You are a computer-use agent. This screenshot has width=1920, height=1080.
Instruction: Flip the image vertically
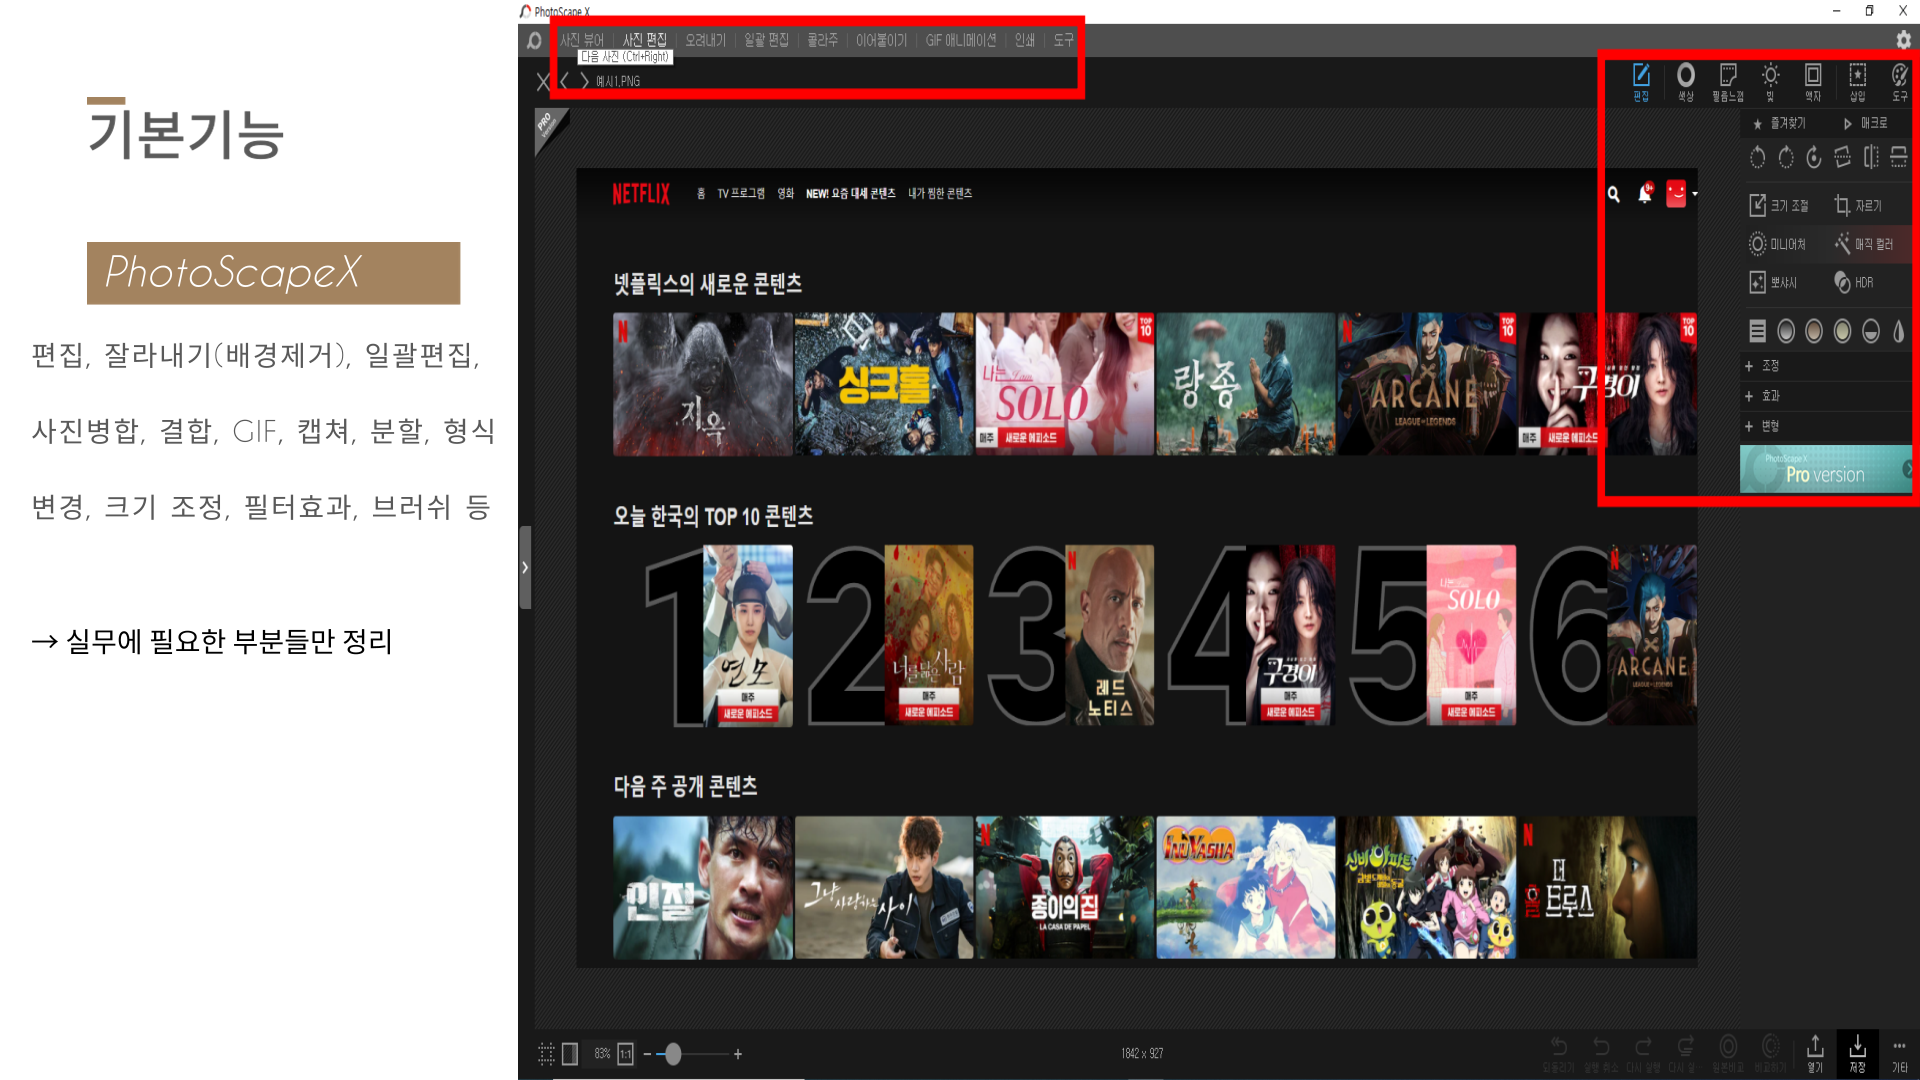(1899, 157)
